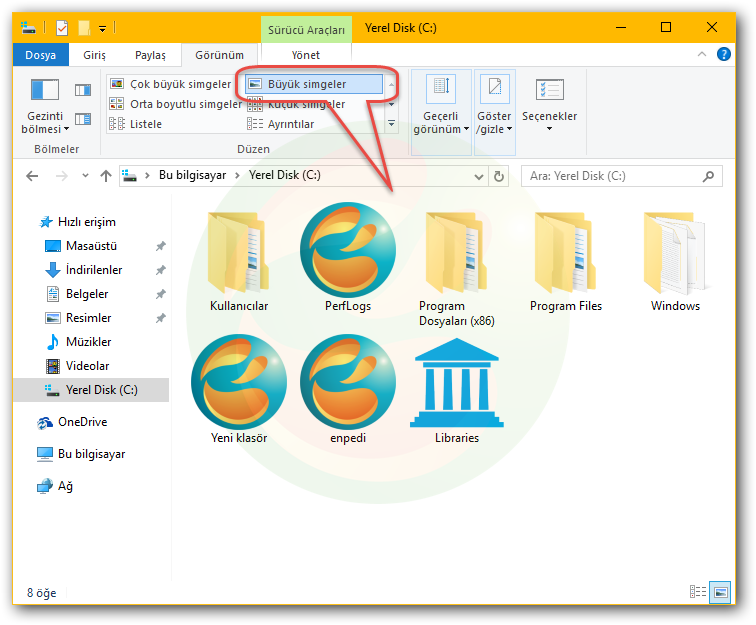This screenshot has width=756, height=625.
Task: Open the Program Files folder
Action: coord(566,252)
